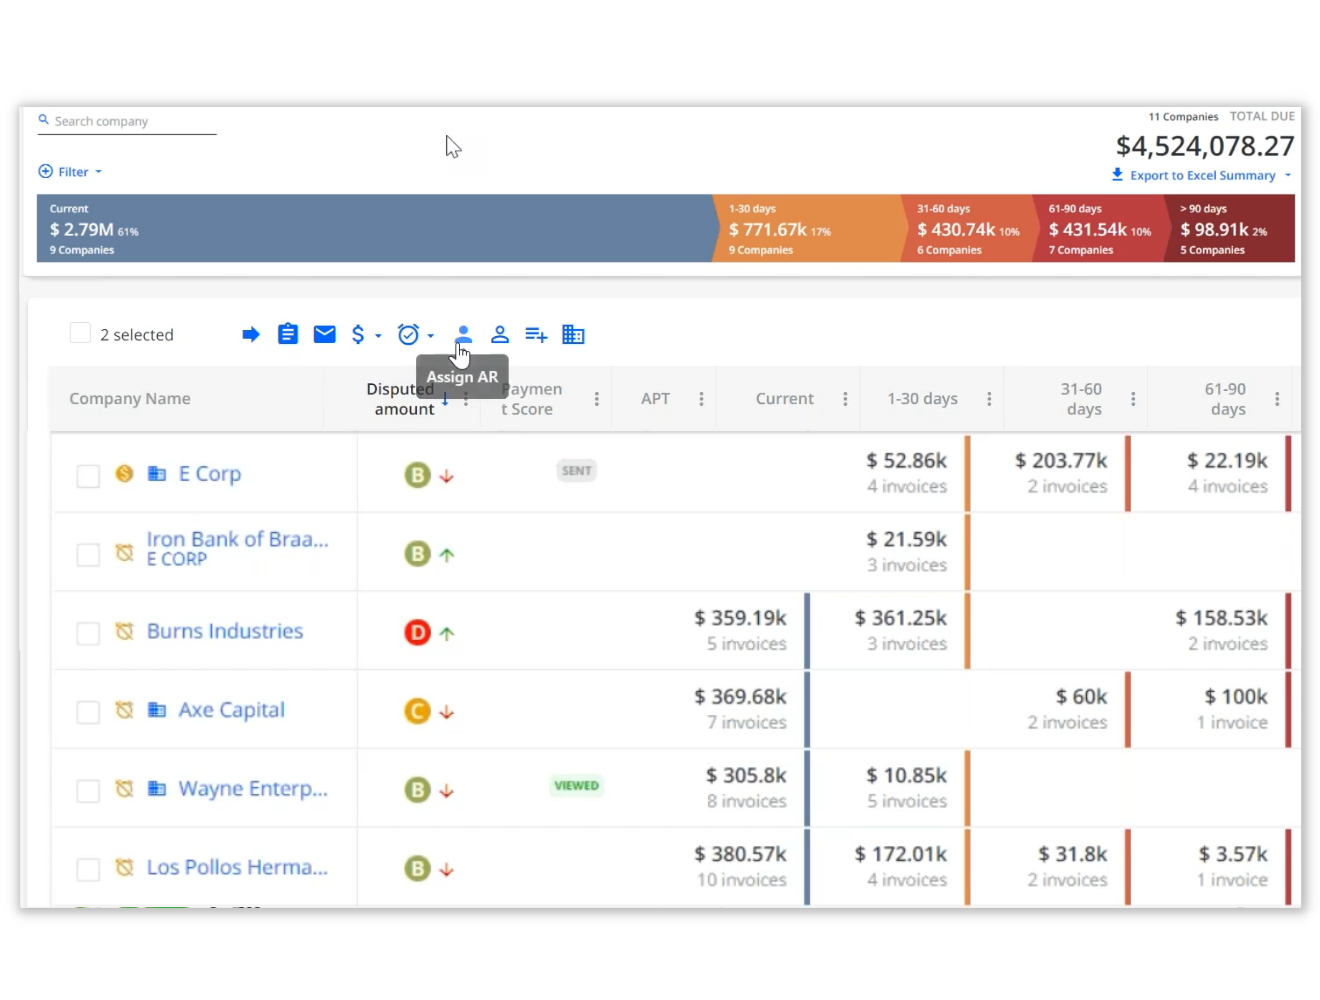
Task: Click the reminder alarm clock icon
Action: (407, 334)
